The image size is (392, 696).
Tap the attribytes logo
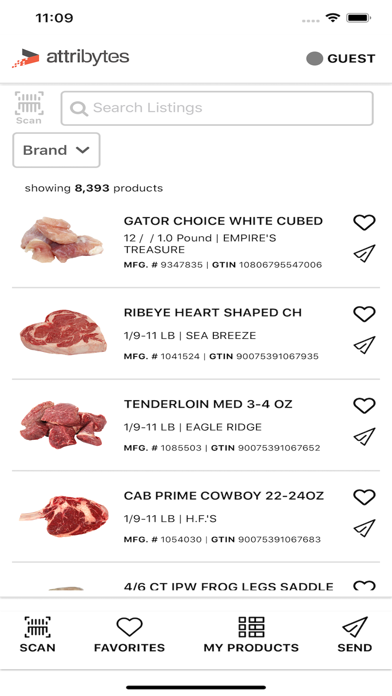(71, 58)
